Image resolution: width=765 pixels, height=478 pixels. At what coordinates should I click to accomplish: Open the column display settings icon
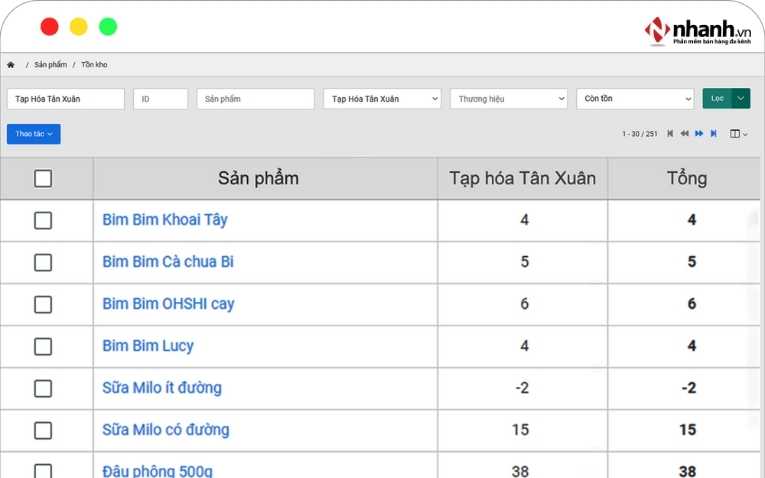click(x=738, y=134)
